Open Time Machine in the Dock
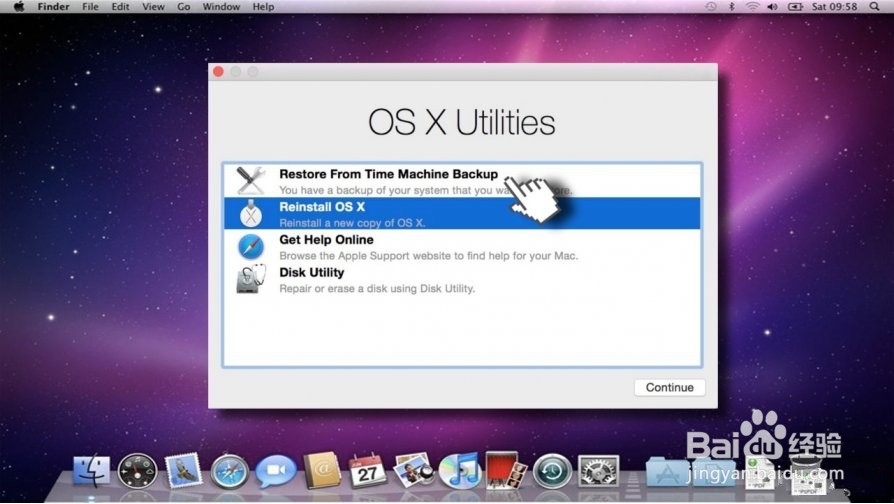Viewport: 894px width, 504px height. pos(552,472)
